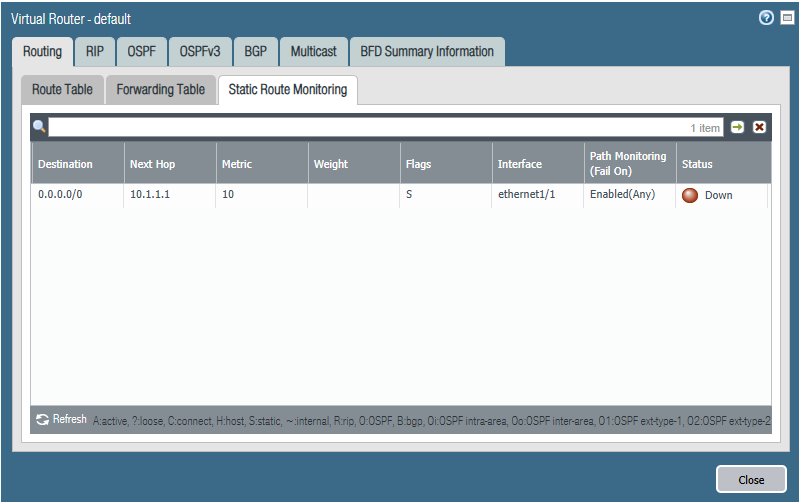Sort by Path Monitoring column header

pos(630,164)
